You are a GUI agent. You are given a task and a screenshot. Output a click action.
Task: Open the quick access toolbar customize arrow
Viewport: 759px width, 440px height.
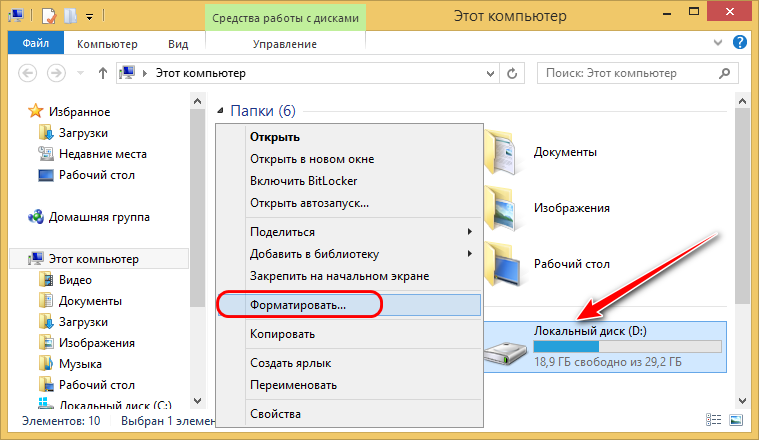pyautogui.click(x=90, y=17)
